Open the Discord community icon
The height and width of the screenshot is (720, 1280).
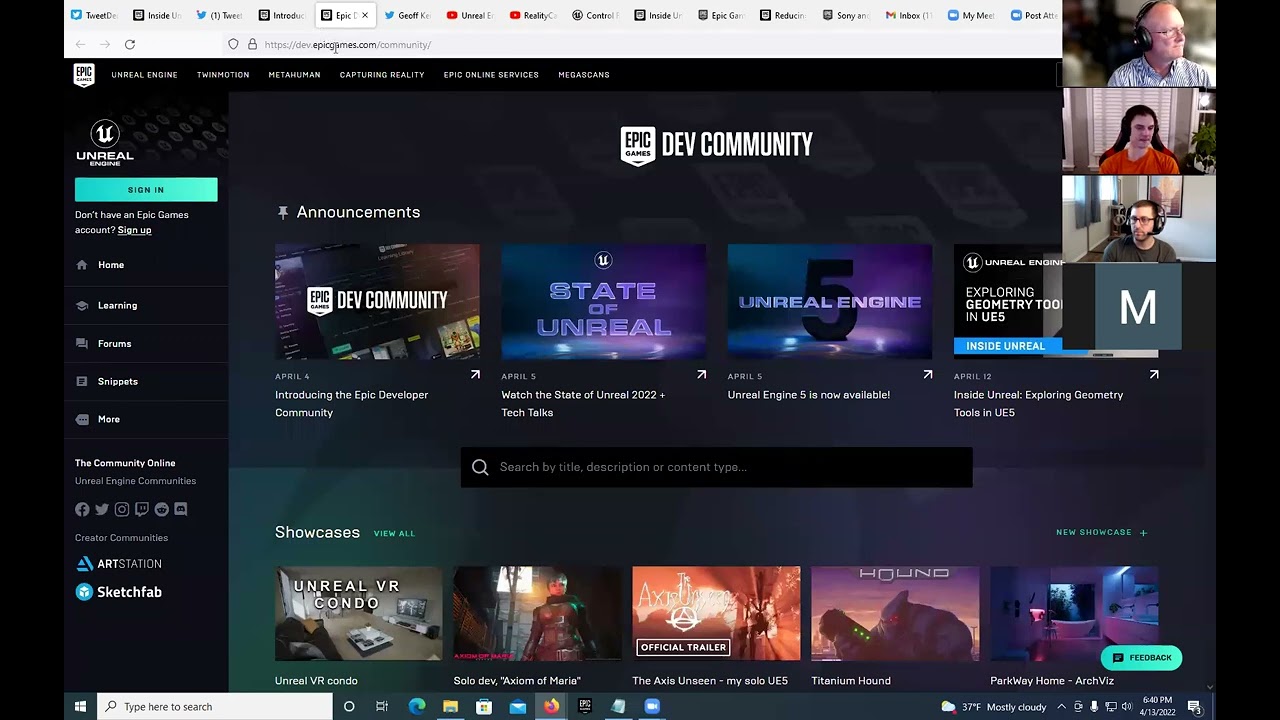click(x=181, y=509)
